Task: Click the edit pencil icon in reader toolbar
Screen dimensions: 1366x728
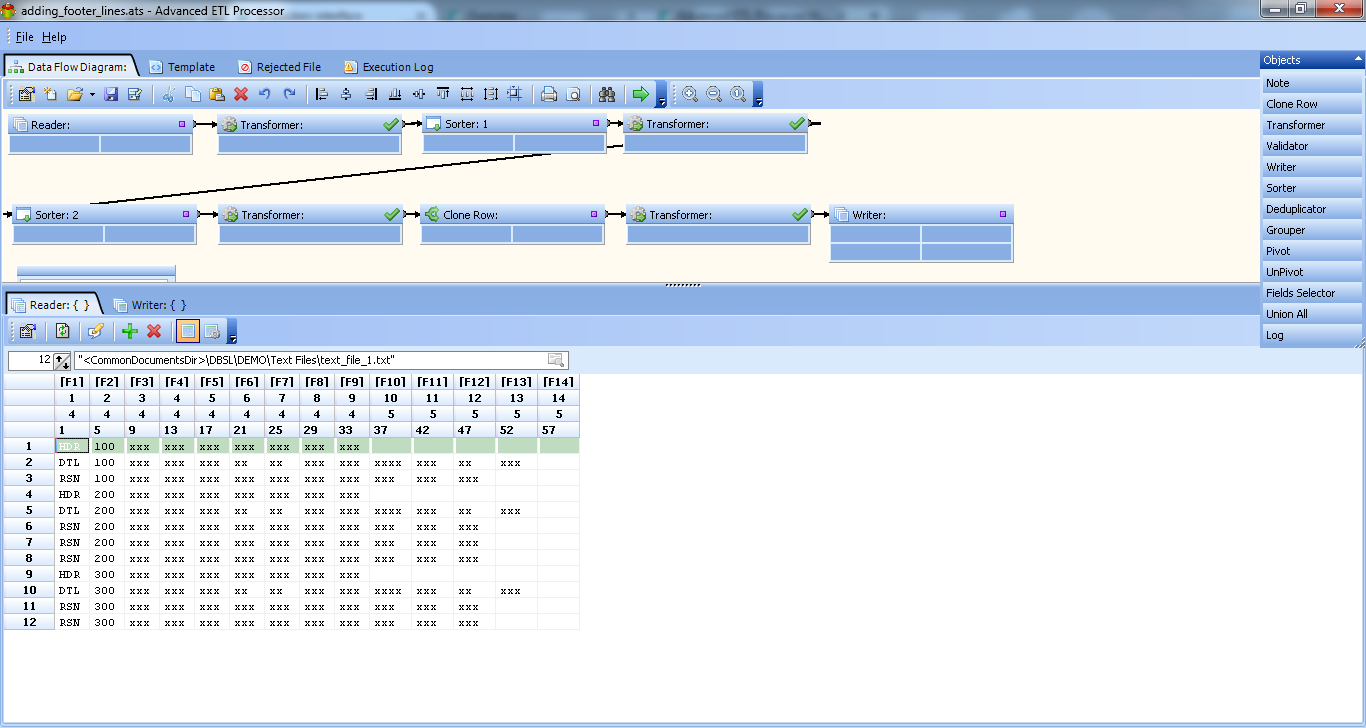Action: coord(96,331)
